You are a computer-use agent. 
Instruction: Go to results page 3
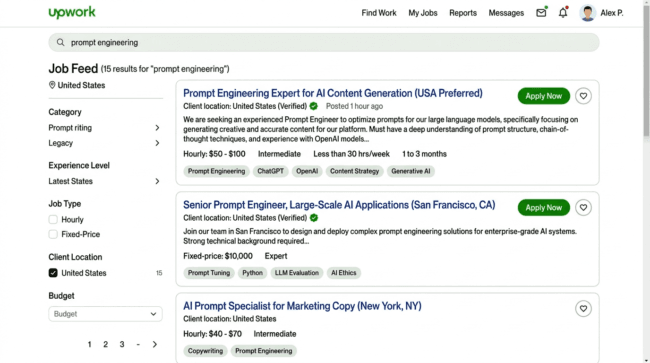(x=122, y=344)
